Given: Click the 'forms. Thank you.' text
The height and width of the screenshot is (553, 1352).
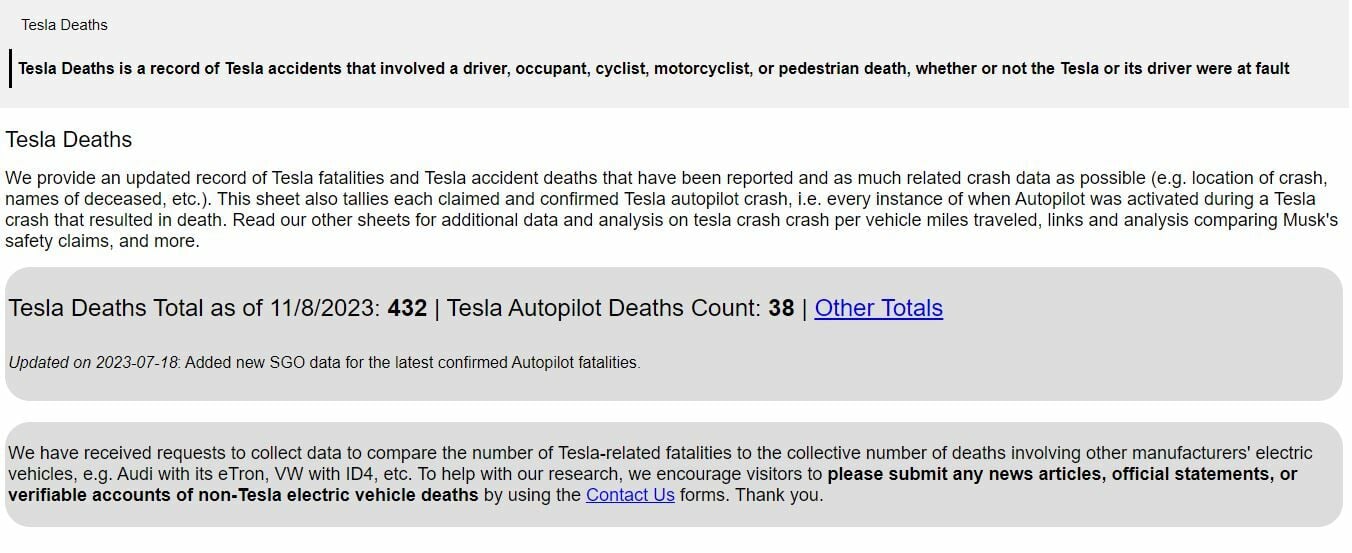Looking at the screenshot, I should click(751, 495).
